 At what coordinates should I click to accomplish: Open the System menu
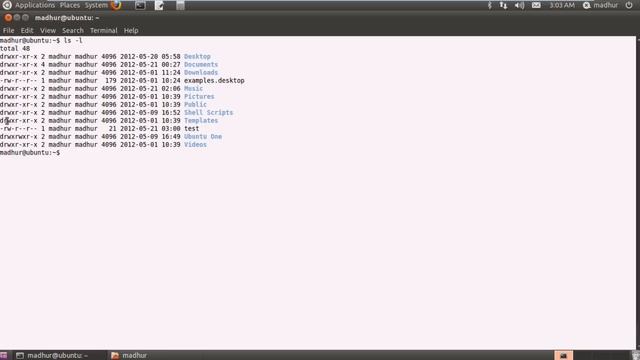[96, 5]
